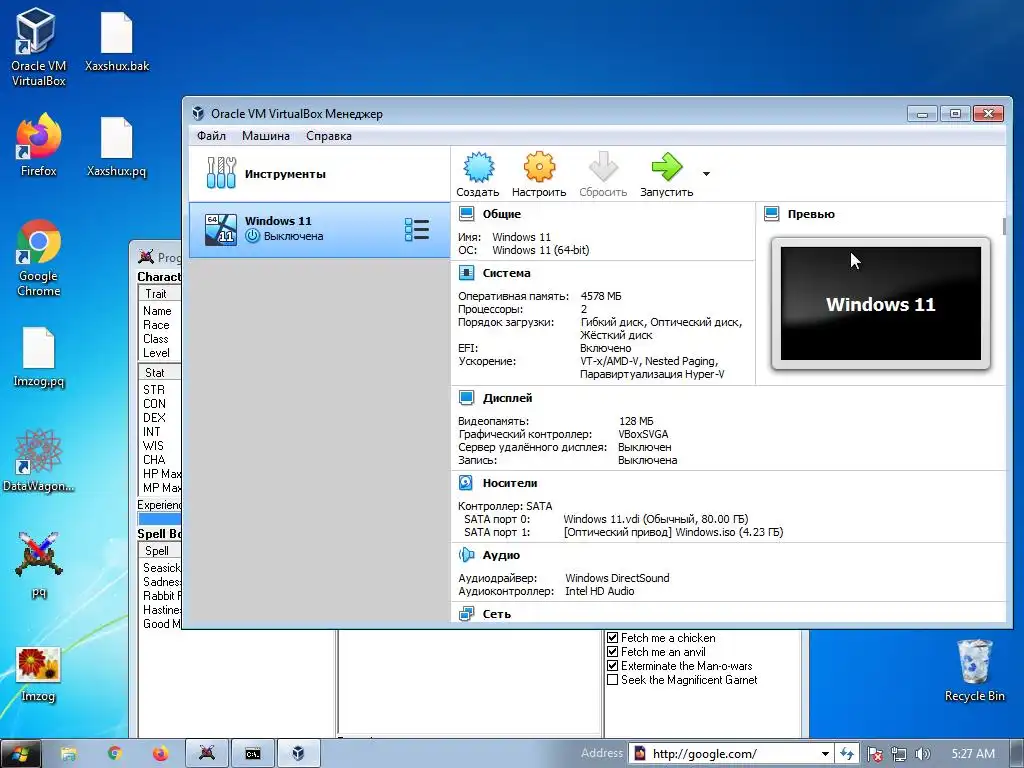Expand the dropdown arrow next to Запустить
The image size is (1024, 768).
click(x=706, y=174)
